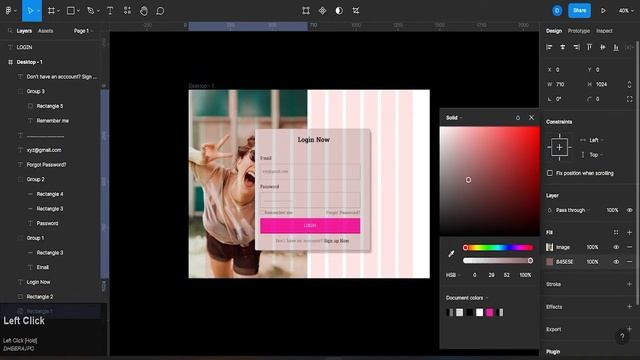Image resolution: width=640 pixels, height=360 pixels.
Task: Close the color picker panel
Action: [531, 118]
